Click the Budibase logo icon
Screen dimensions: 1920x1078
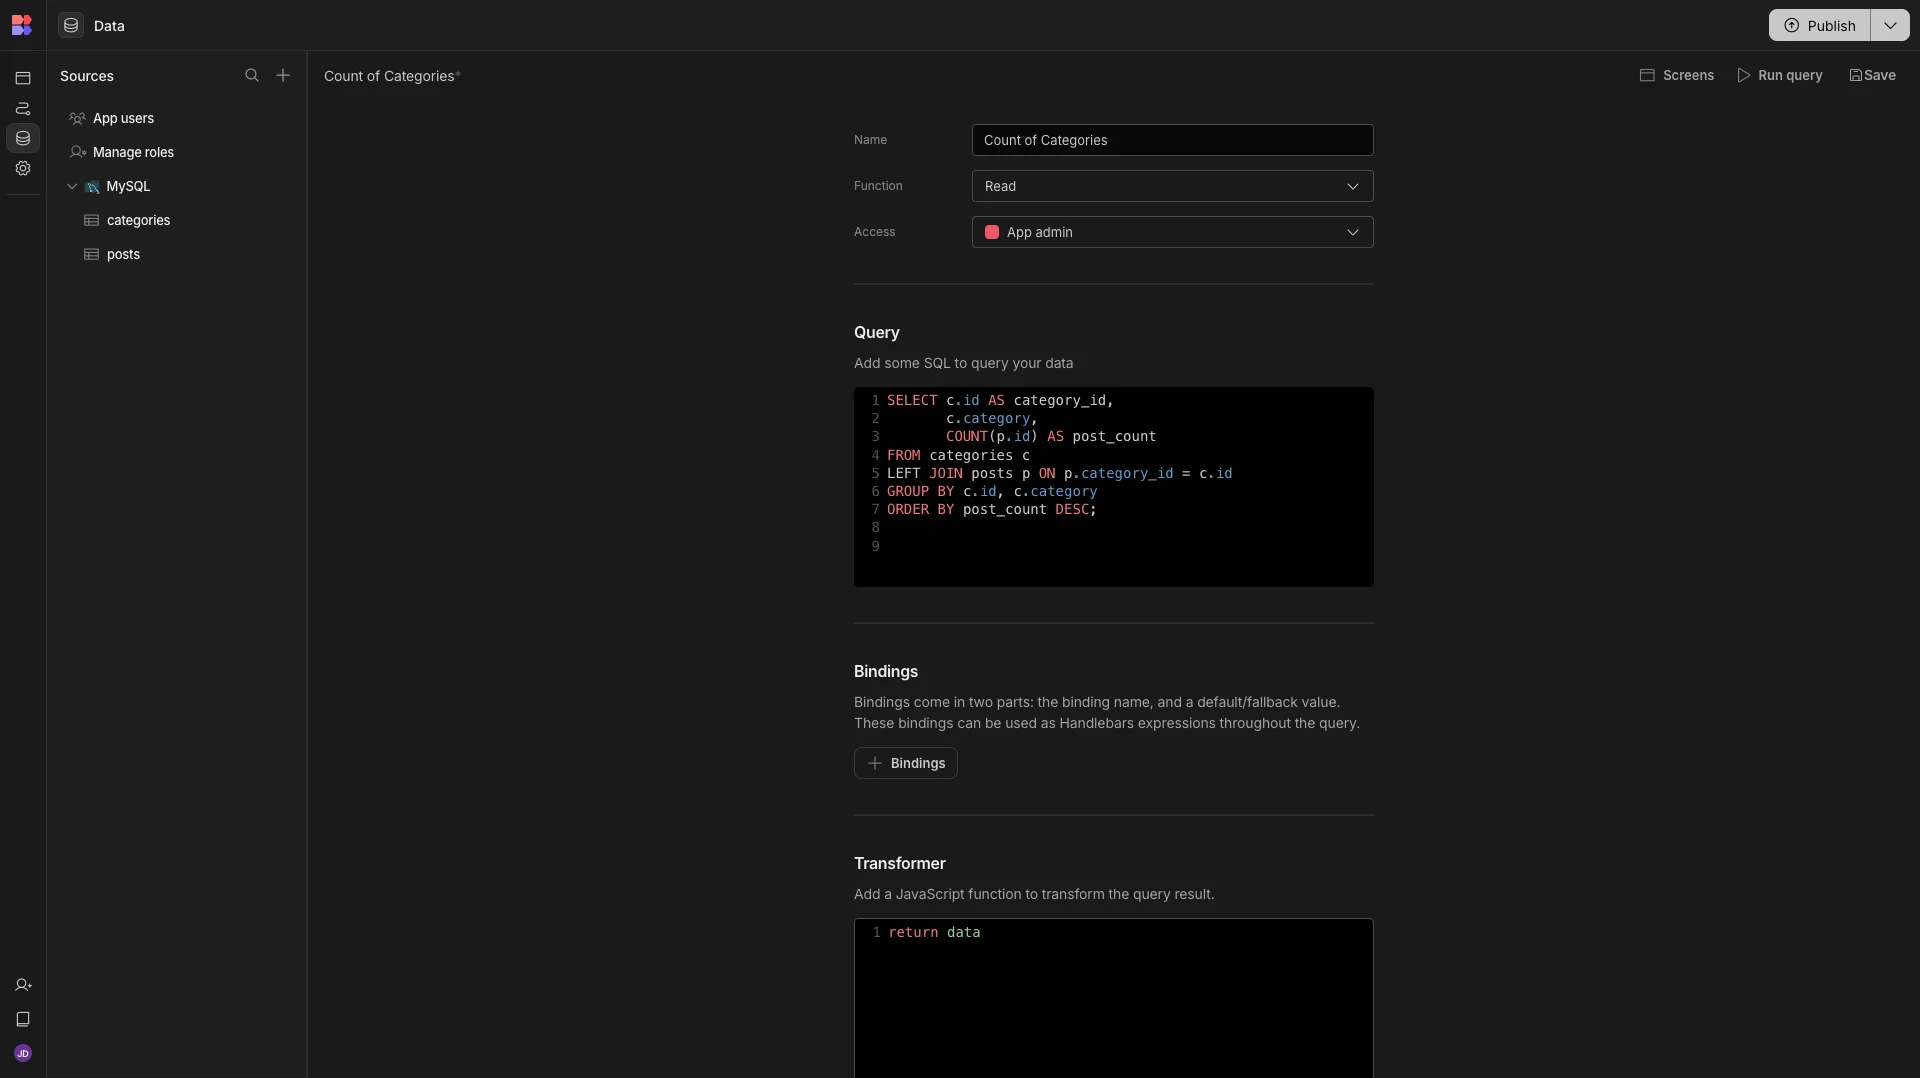(x=22, y=25)
